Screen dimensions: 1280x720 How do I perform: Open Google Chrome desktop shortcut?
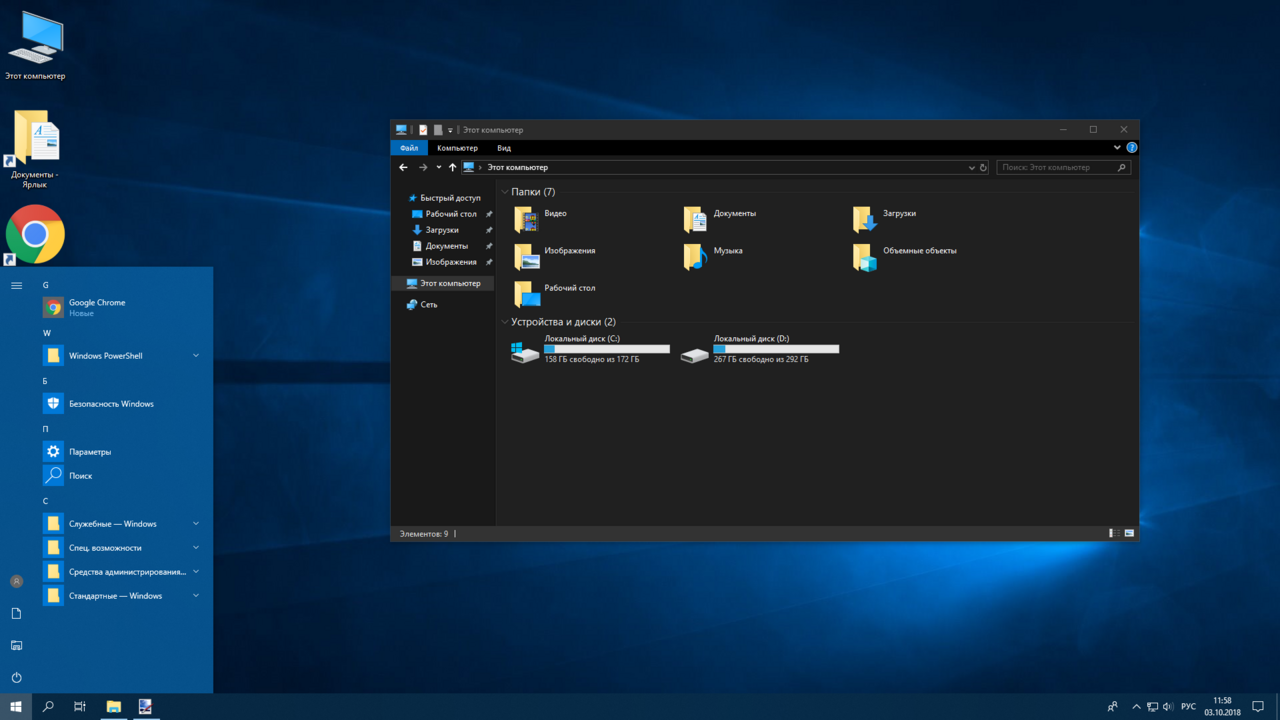35,235
